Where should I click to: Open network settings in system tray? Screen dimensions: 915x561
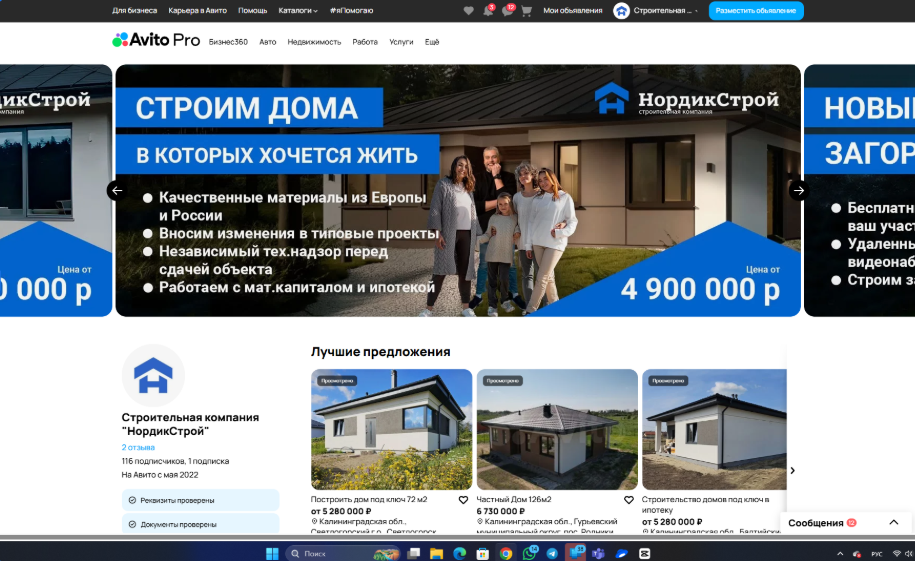[896, 553]
